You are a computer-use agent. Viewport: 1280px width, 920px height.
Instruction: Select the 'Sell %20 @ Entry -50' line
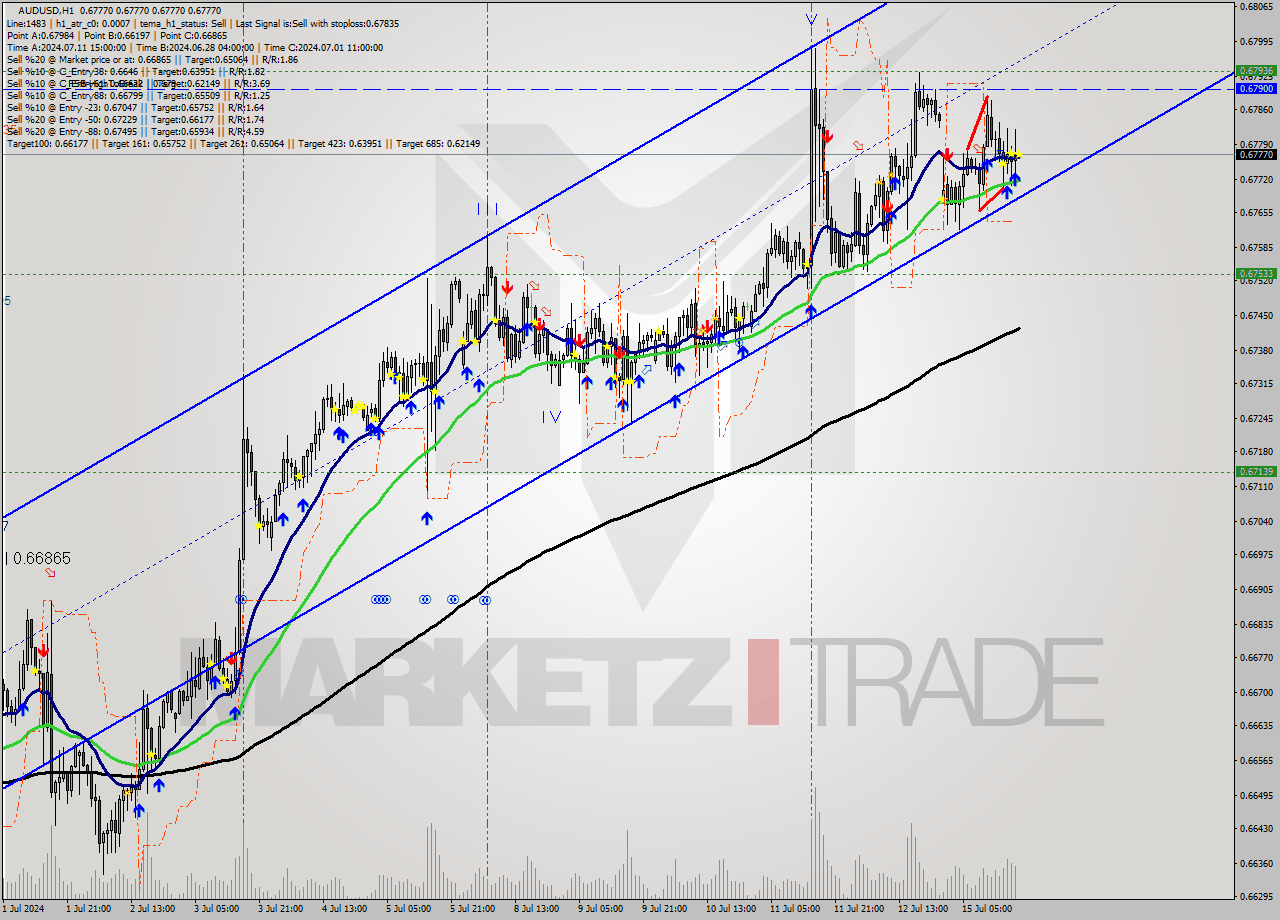(x=135, y=119)
